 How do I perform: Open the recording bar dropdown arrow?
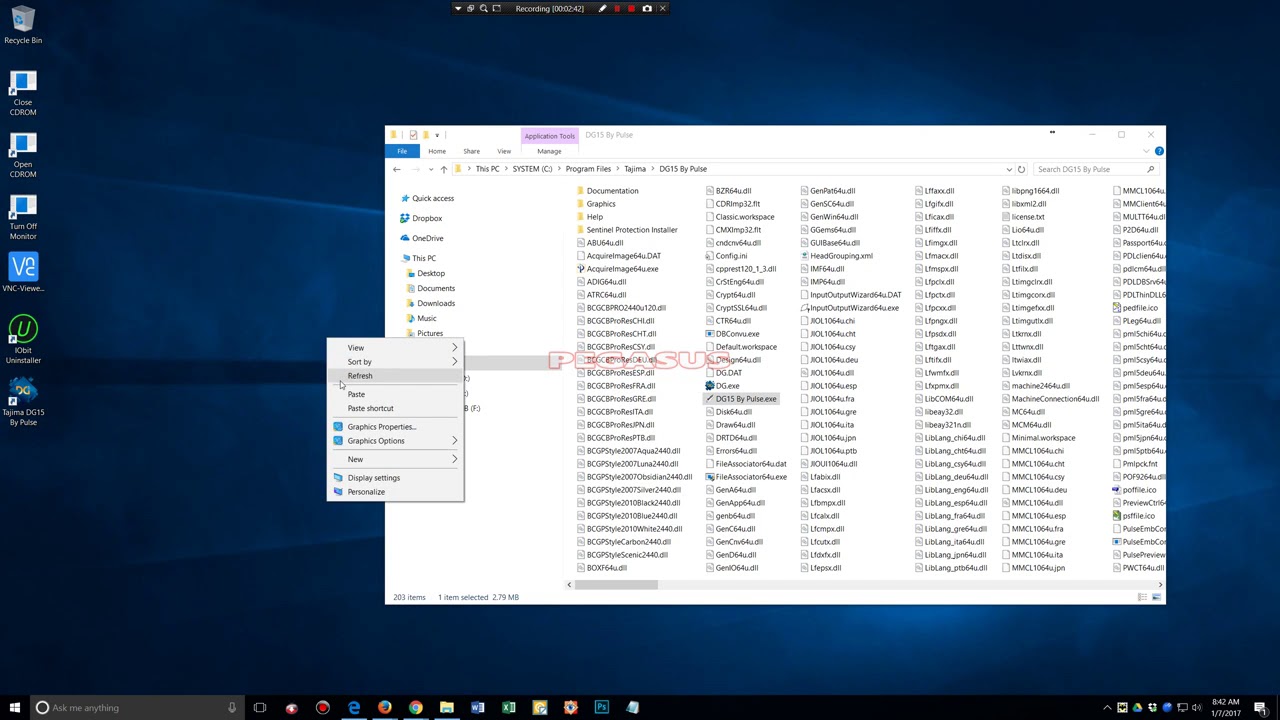click(458, 9)
